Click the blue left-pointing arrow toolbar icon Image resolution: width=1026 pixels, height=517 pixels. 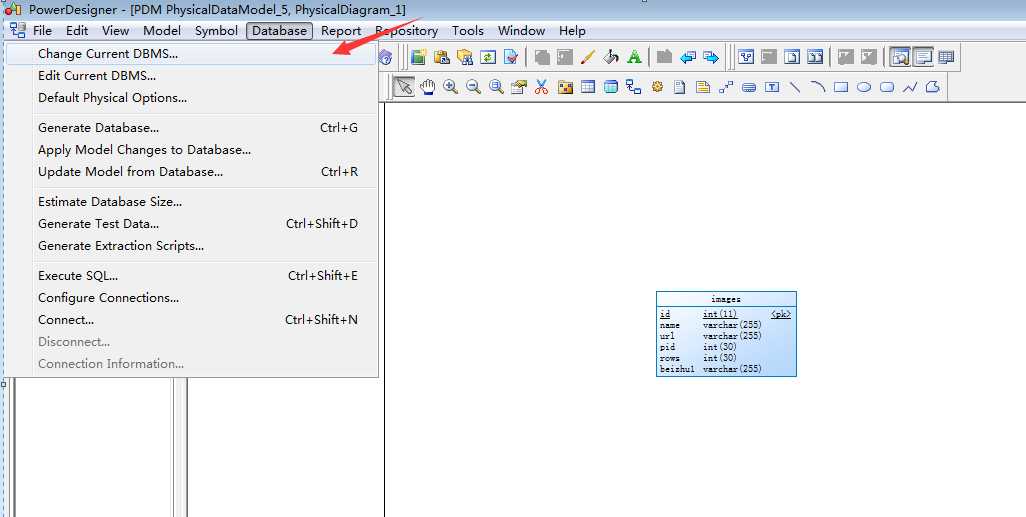[x=688, y=57]
